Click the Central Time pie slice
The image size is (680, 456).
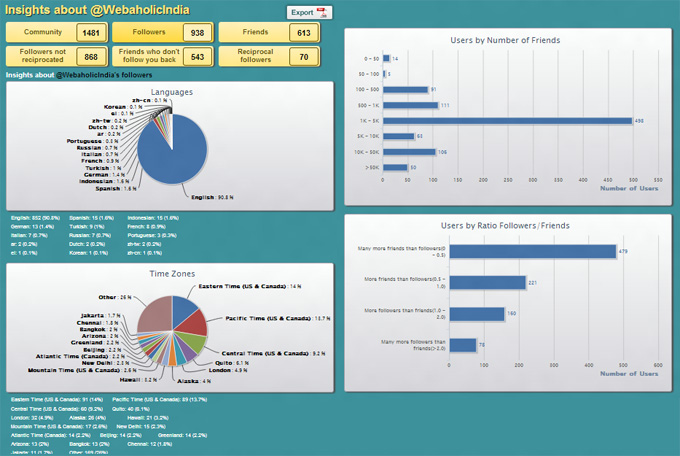click(194, 341)
